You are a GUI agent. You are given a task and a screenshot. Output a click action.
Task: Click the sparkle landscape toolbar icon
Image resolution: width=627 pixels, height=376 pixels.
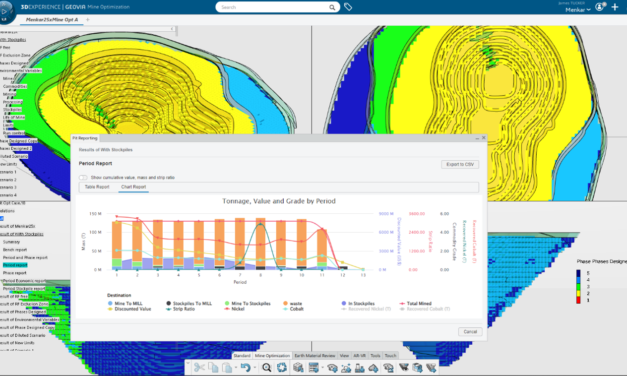tap(346, 367)
